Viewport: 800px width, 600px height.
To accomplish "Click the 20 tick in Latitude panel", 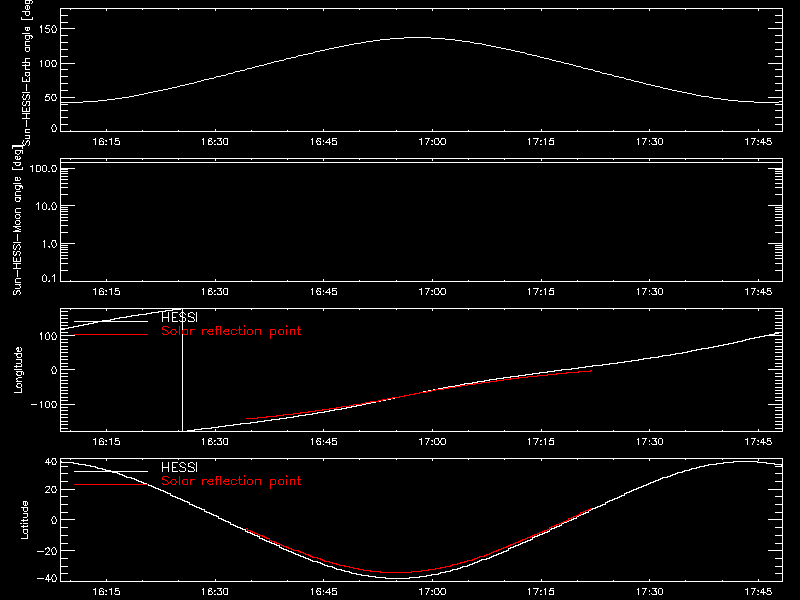I will pyautogui.click(x=51, y=489).
